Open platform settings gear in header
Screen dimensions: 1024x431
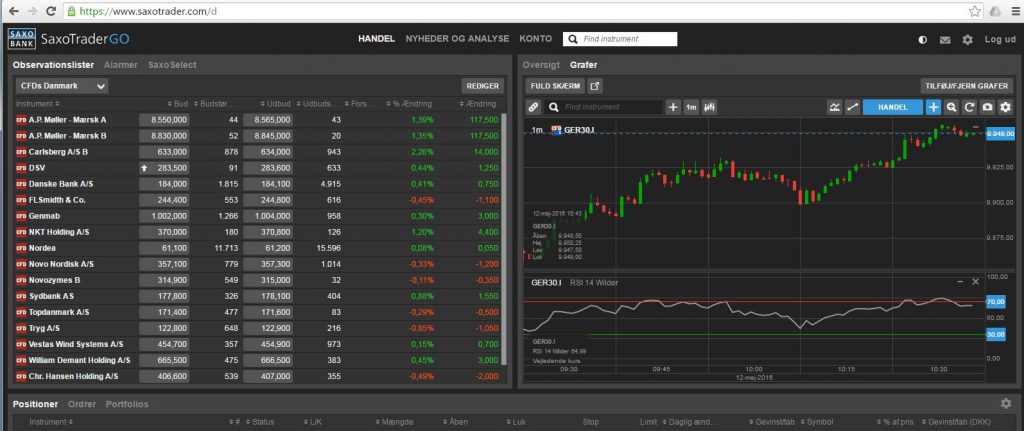click(x=967, y=40)
